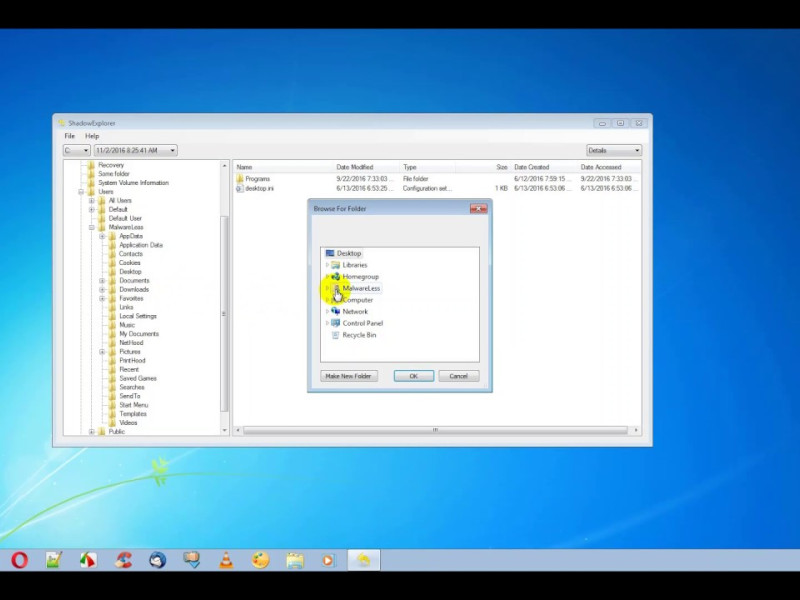The height and width of the screenshot is (600, 800).
Task: Select the Desktop folder in left tree
Action: tap(131, 271)
